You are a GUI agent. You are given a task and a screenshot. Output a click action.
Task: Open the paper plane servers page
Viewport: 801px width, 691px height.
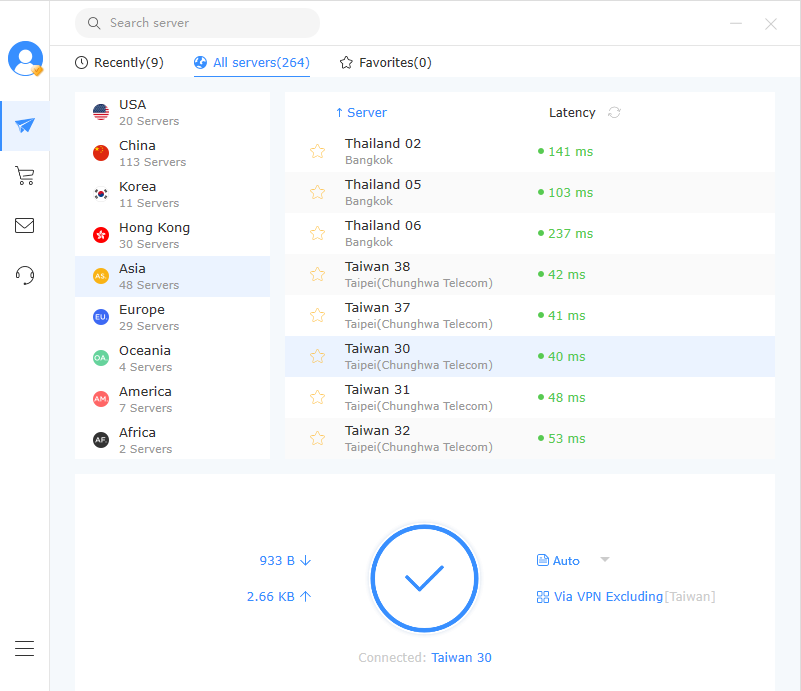(25, 126)
